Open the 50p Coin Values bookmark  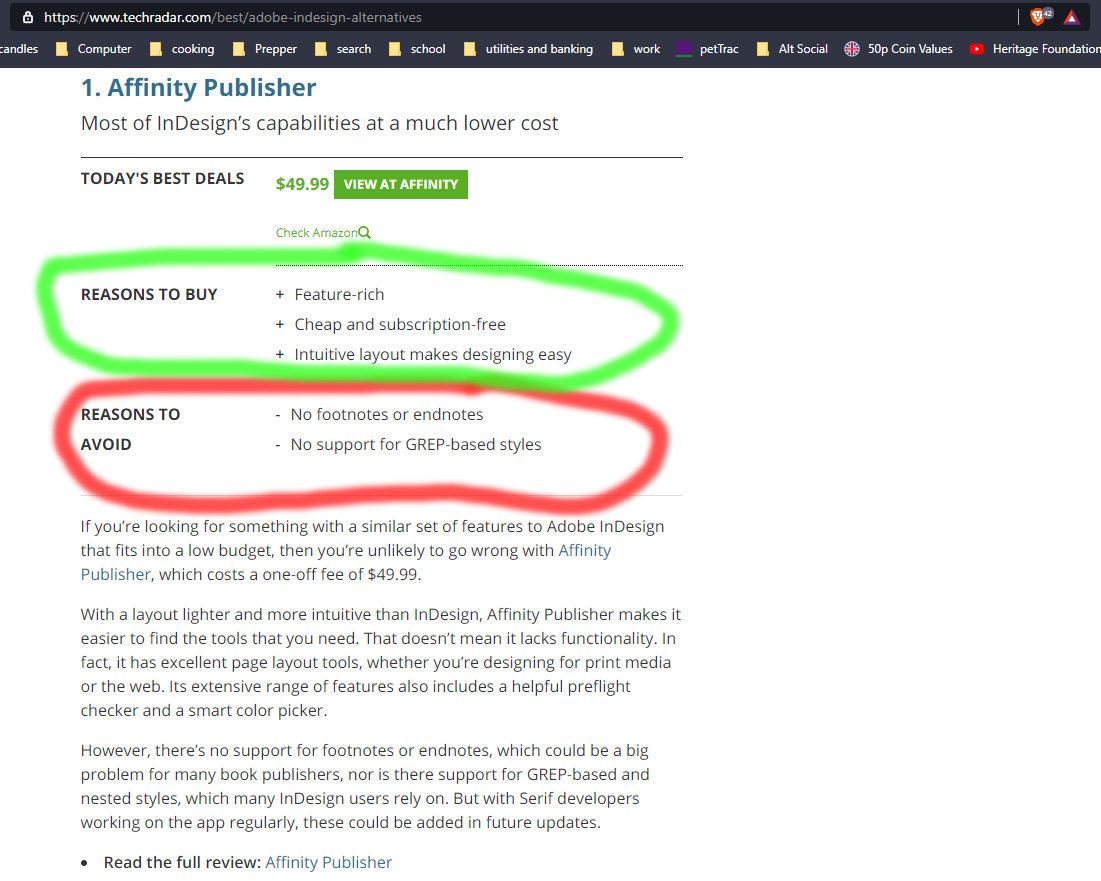[x=899, y=48]
